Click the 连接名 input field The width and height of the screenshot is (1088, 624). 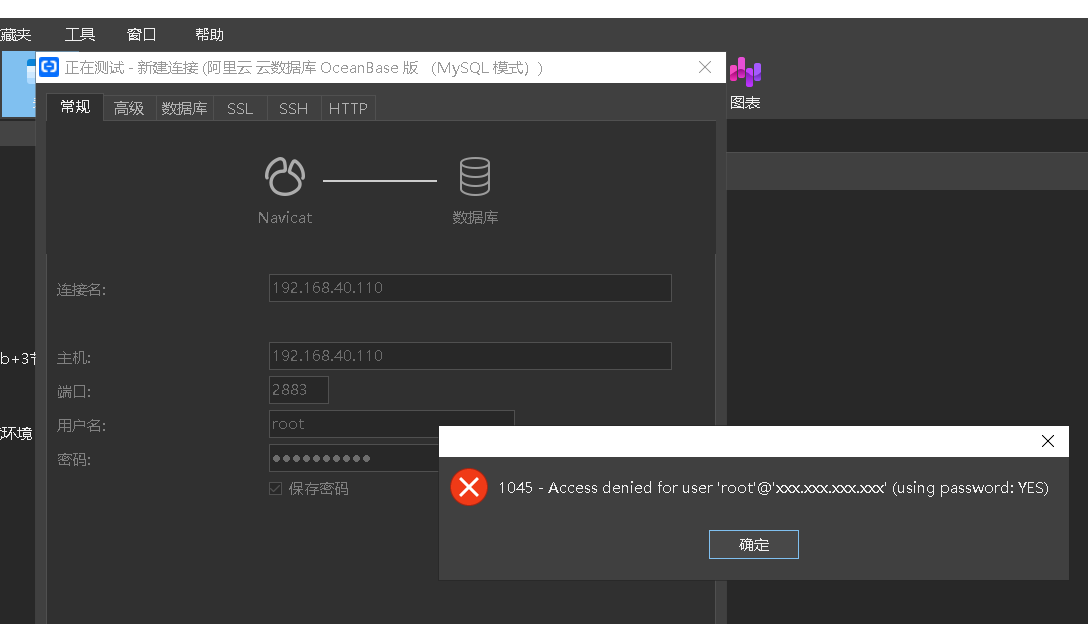470,288
